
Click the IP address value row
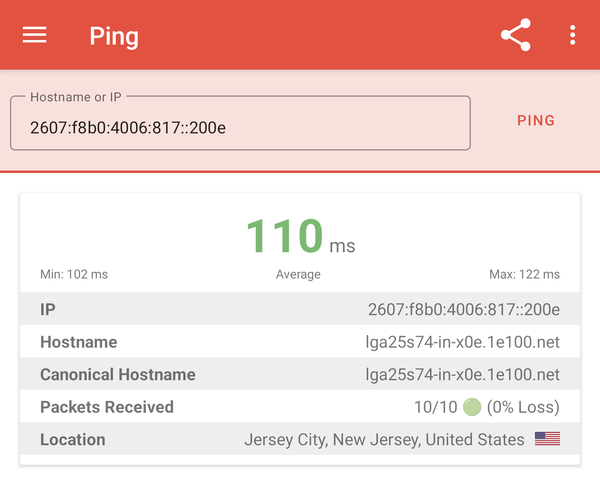(x=463, y=310)
